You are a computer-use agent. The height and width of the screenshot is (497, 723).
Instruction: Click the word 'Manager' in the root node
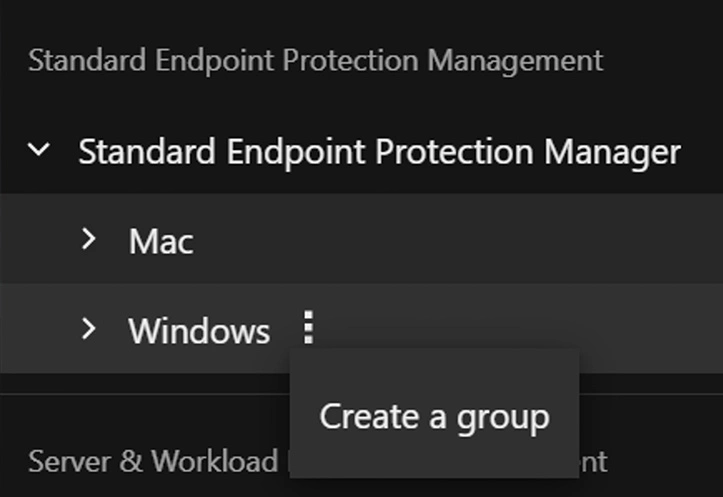coord(612,153)
